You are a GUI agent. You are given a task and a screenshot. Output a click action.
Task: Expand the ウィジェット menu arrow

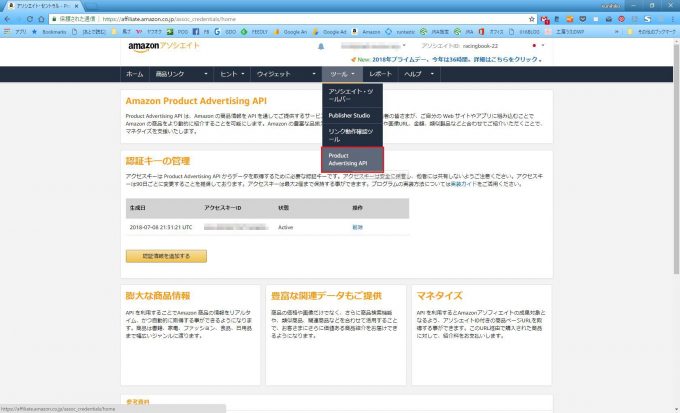pos(314,74)
